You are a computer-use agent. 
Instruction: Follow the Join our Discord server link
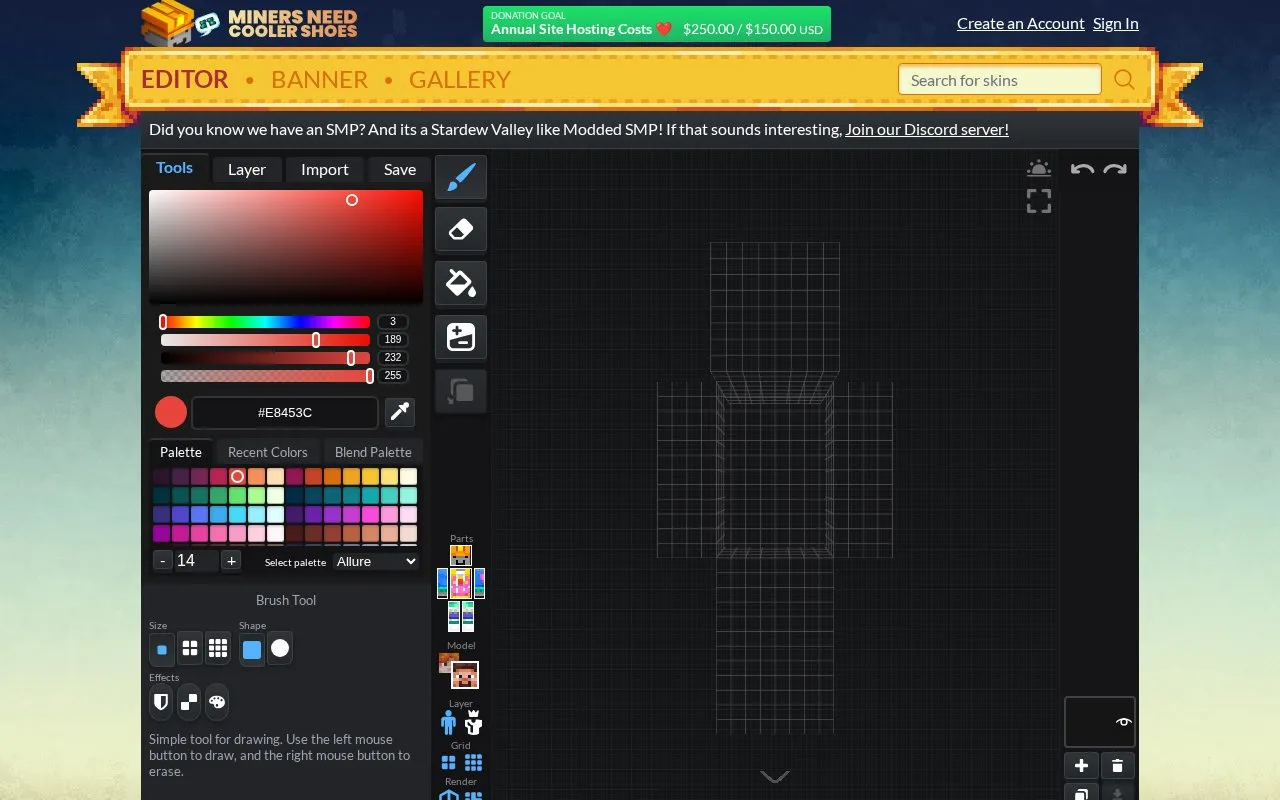(927, 129)
